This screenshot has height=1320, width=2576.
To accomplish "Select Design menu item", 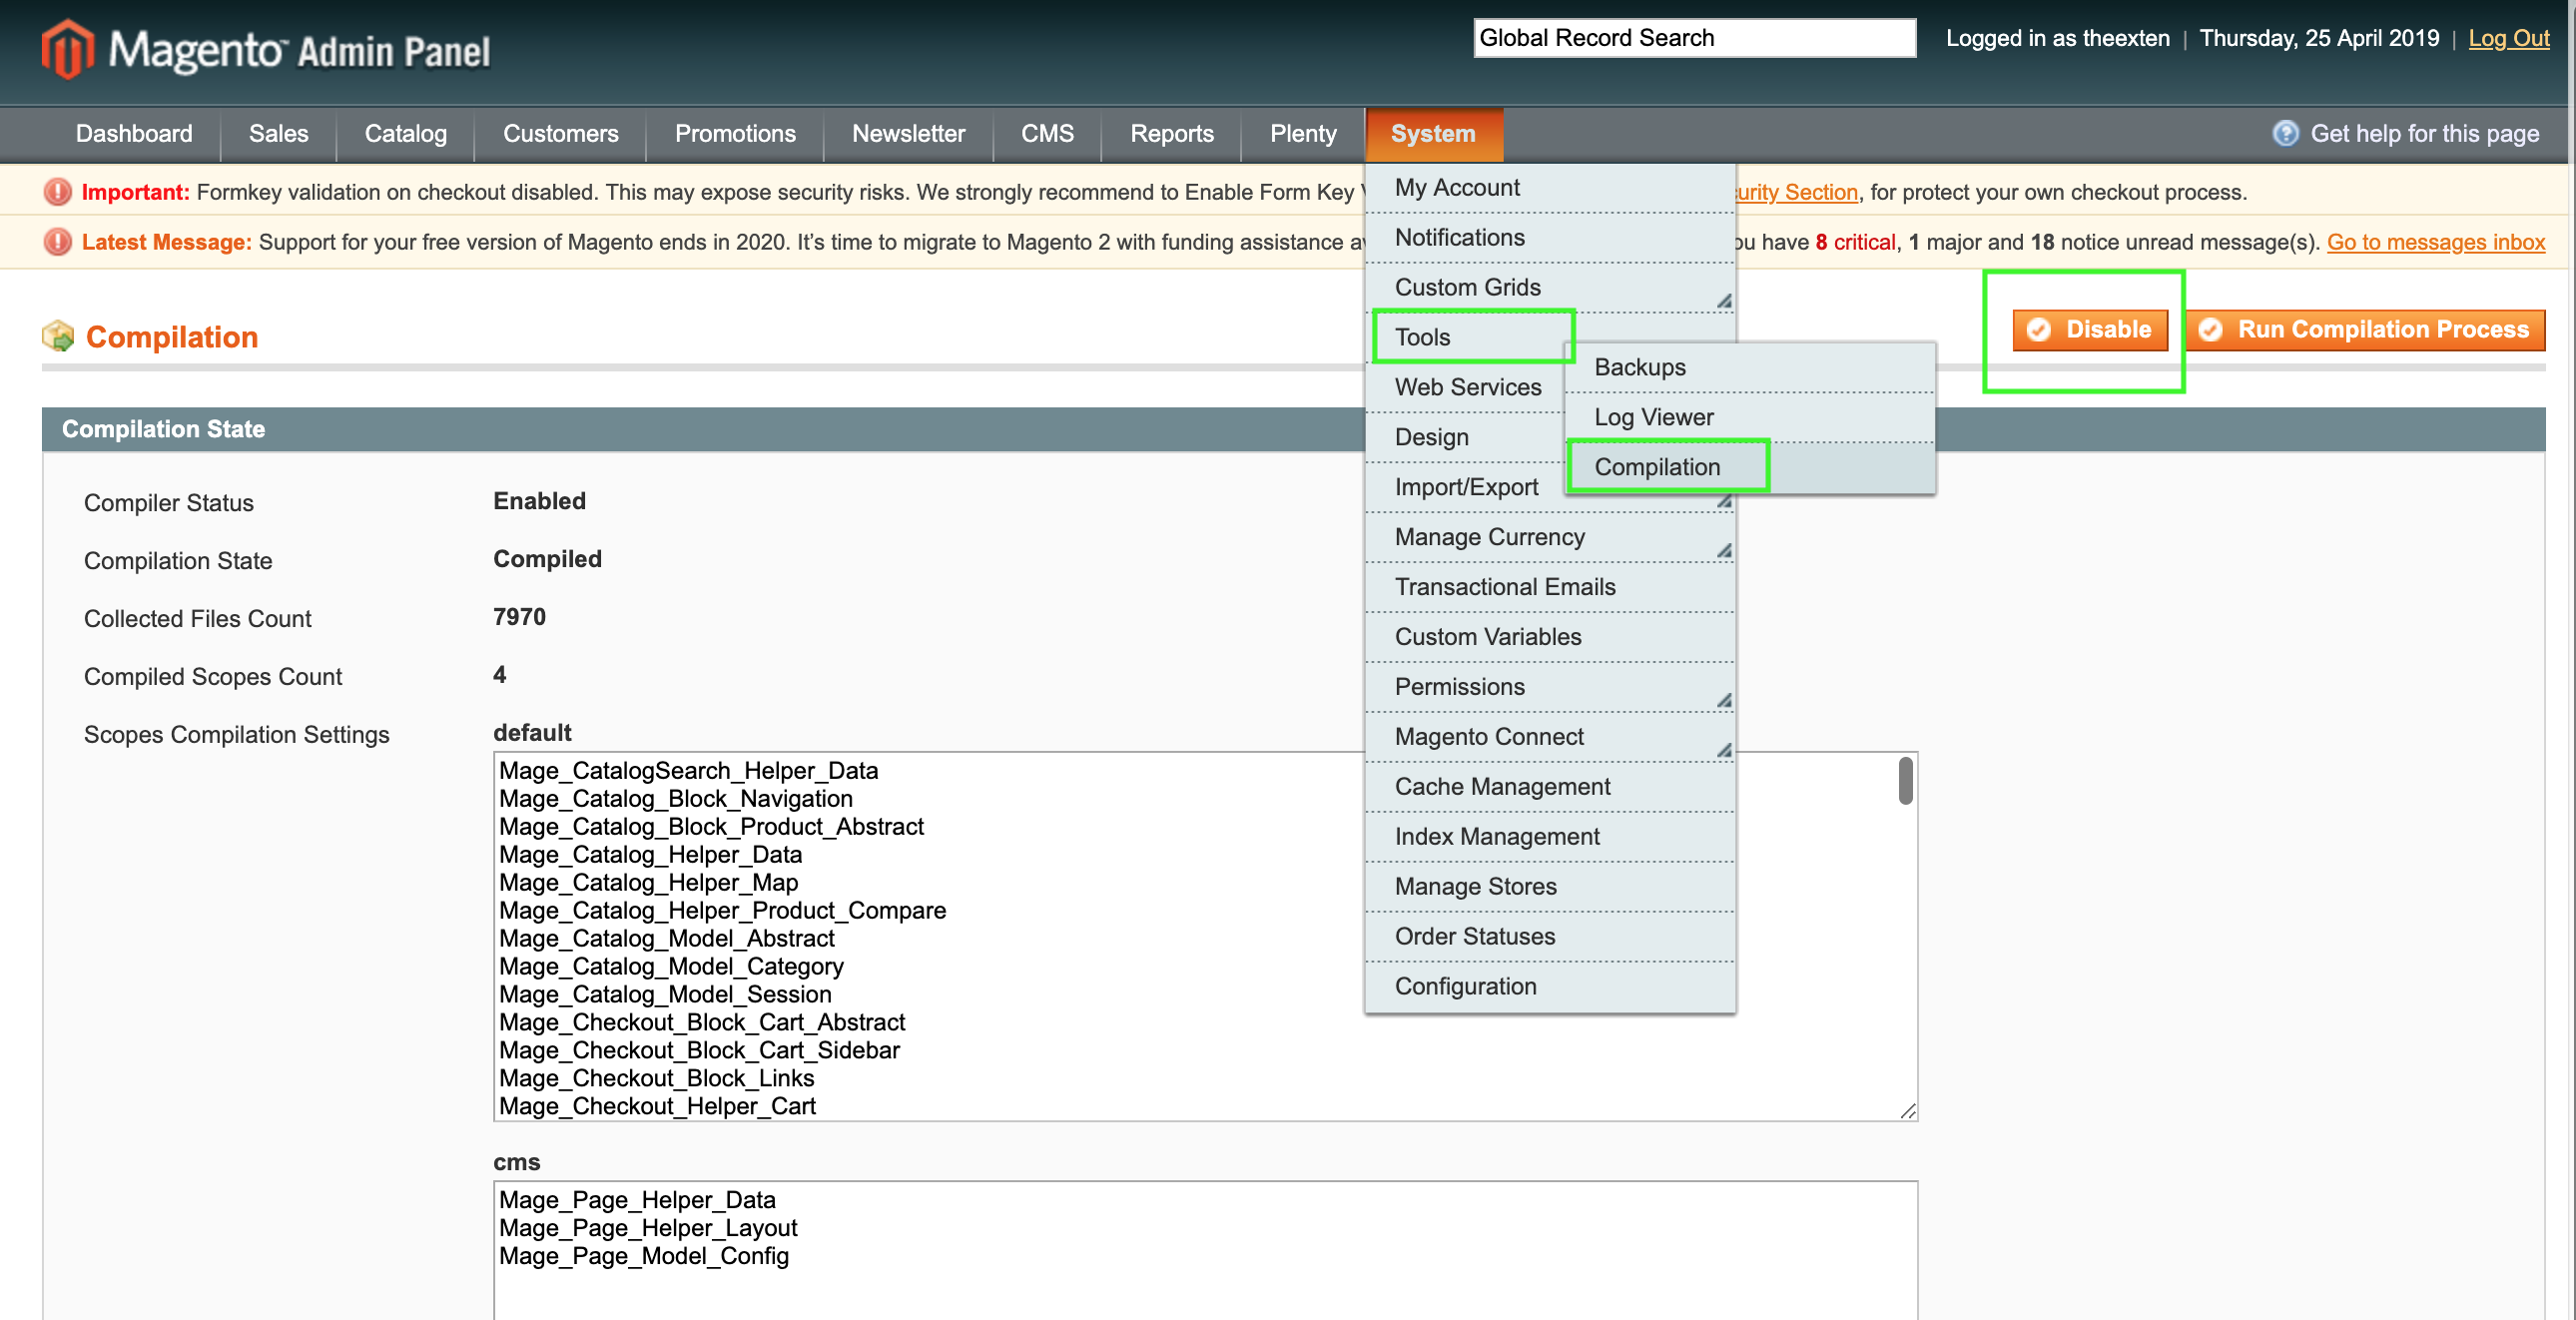I will tap(1467, 437).
